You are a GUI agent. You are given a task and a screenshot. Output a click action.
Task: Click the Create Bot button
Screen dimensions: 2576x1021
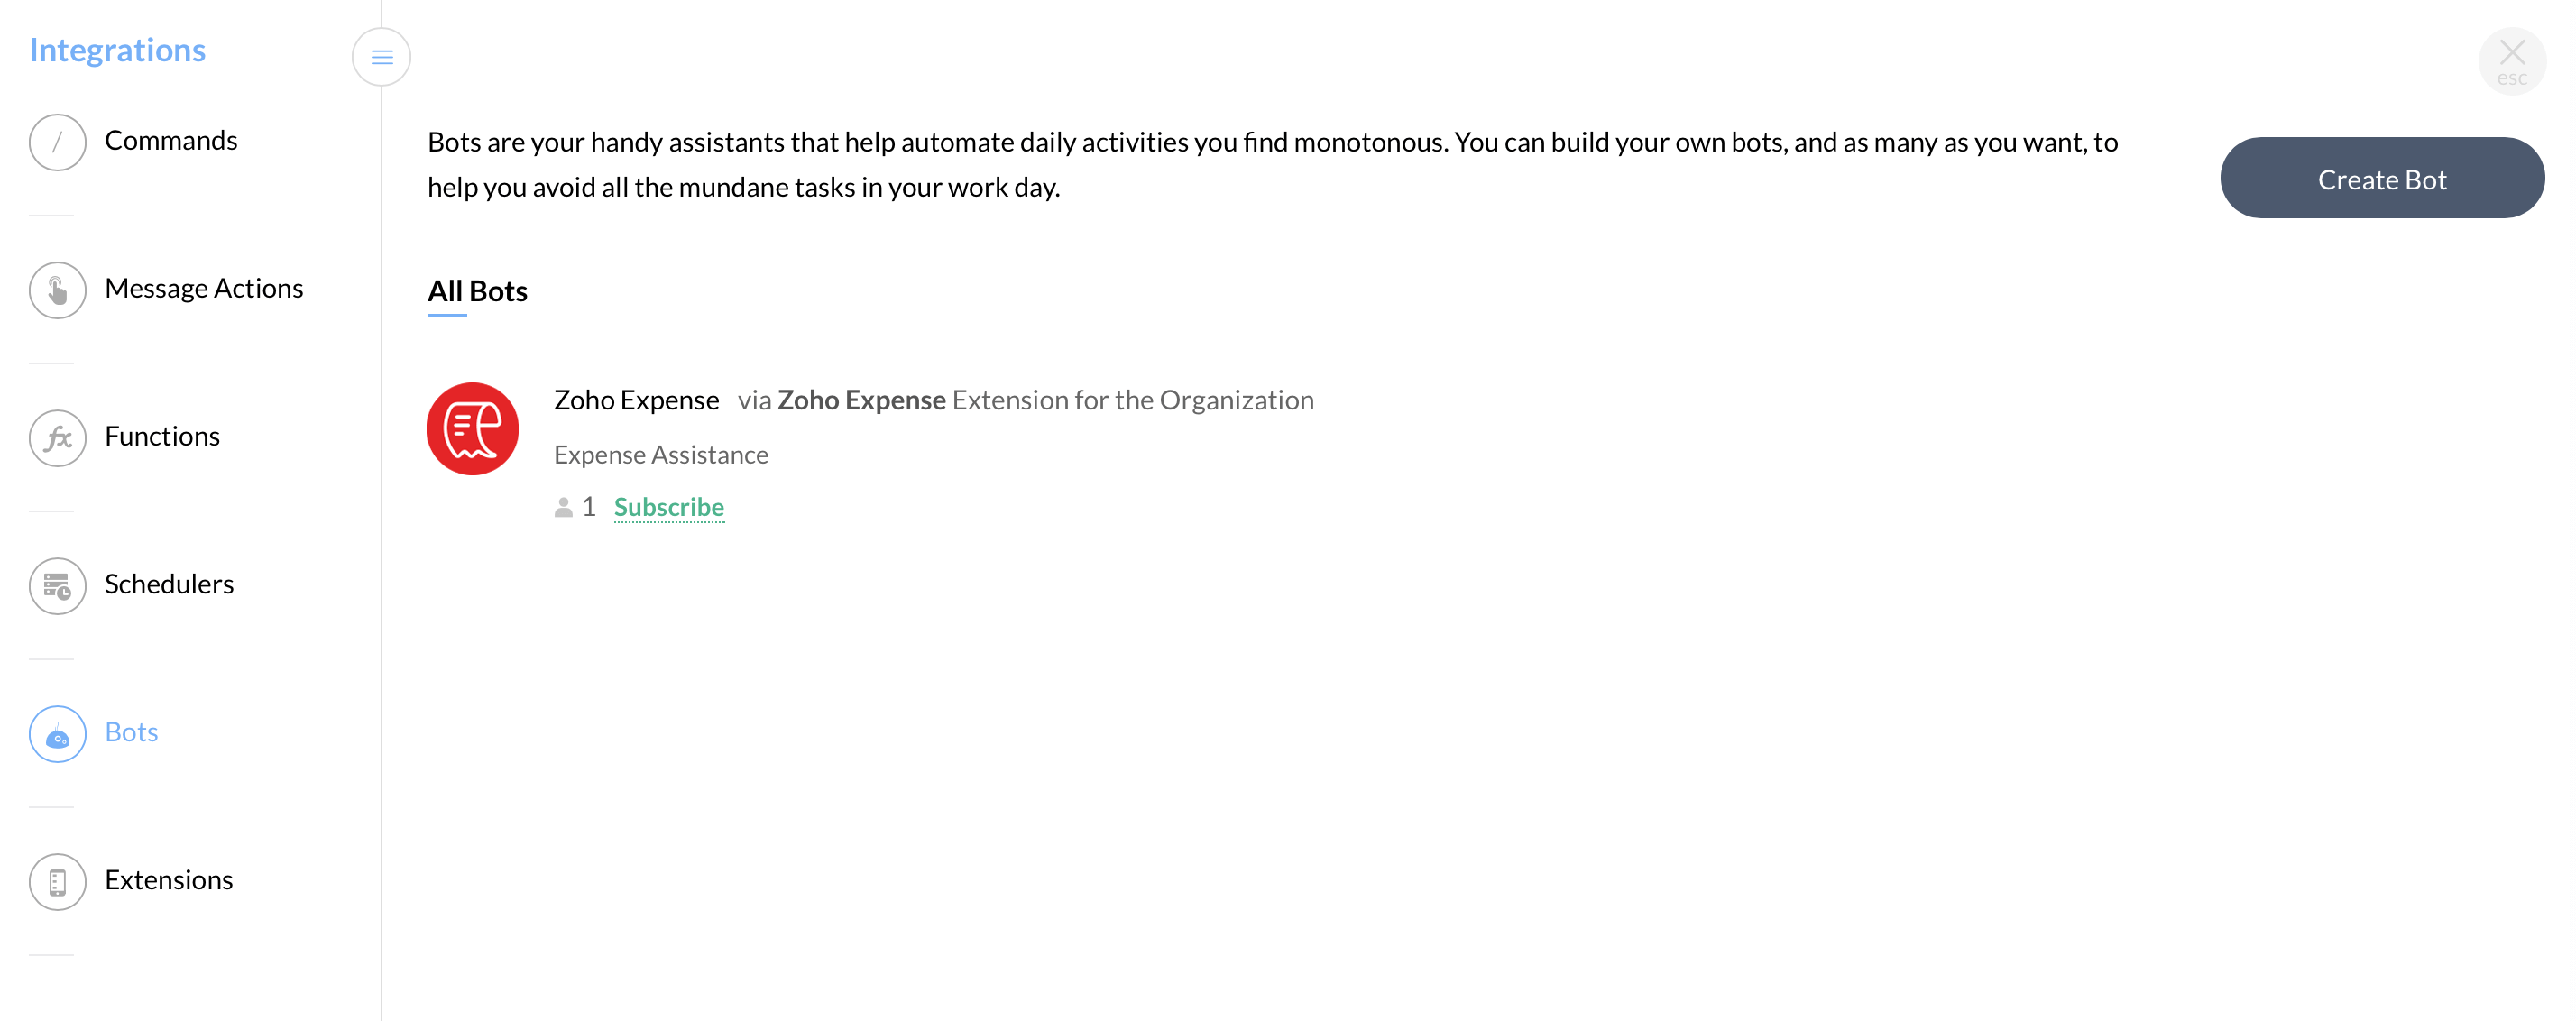[x=2378, y=178]
